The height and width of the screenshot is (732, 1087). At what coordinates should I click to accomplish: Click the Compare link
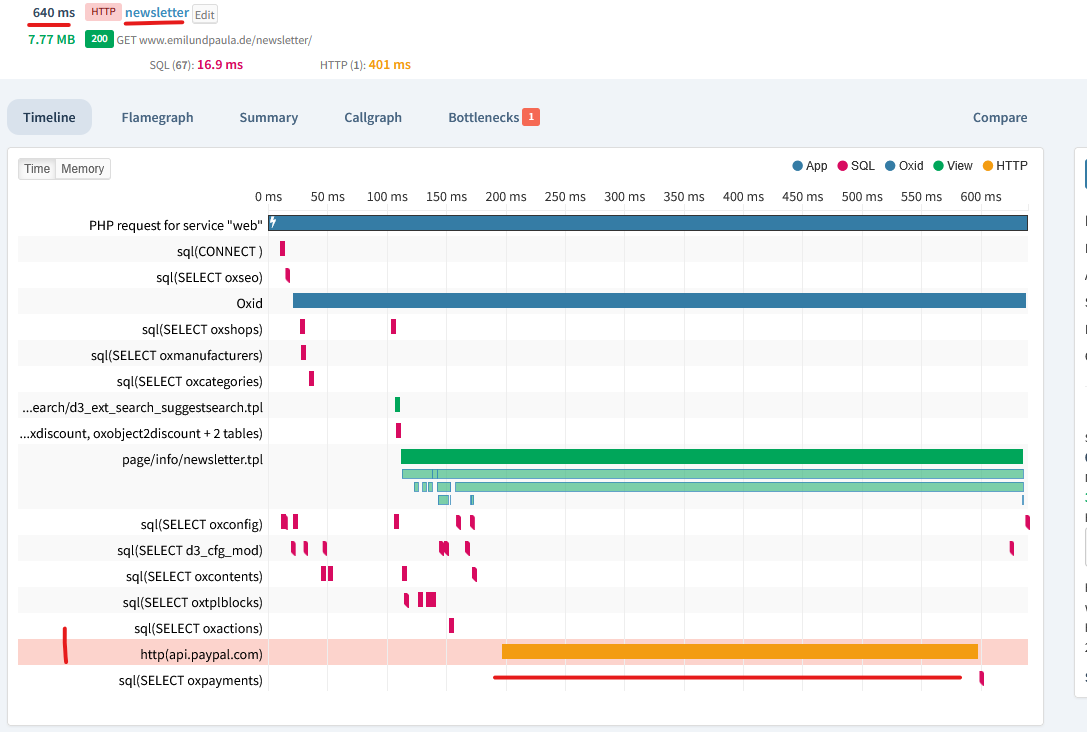pos(1000,117)
